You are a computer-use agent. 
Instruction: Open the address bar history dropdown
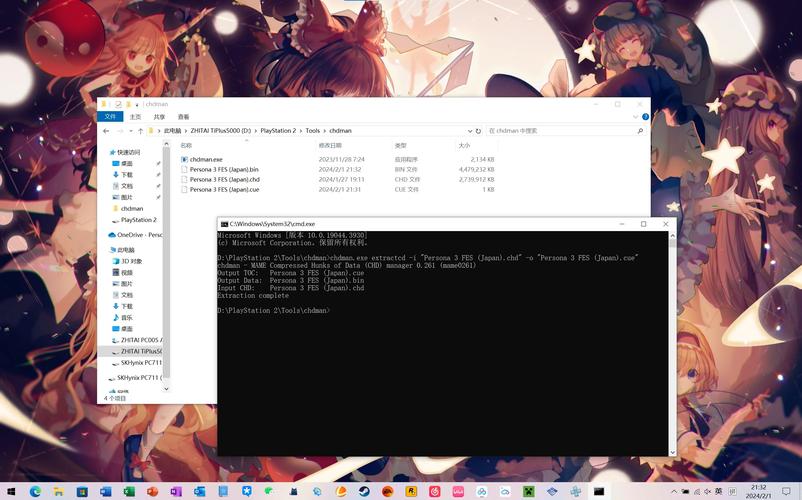pyautogui.click(x=470, y=131)
